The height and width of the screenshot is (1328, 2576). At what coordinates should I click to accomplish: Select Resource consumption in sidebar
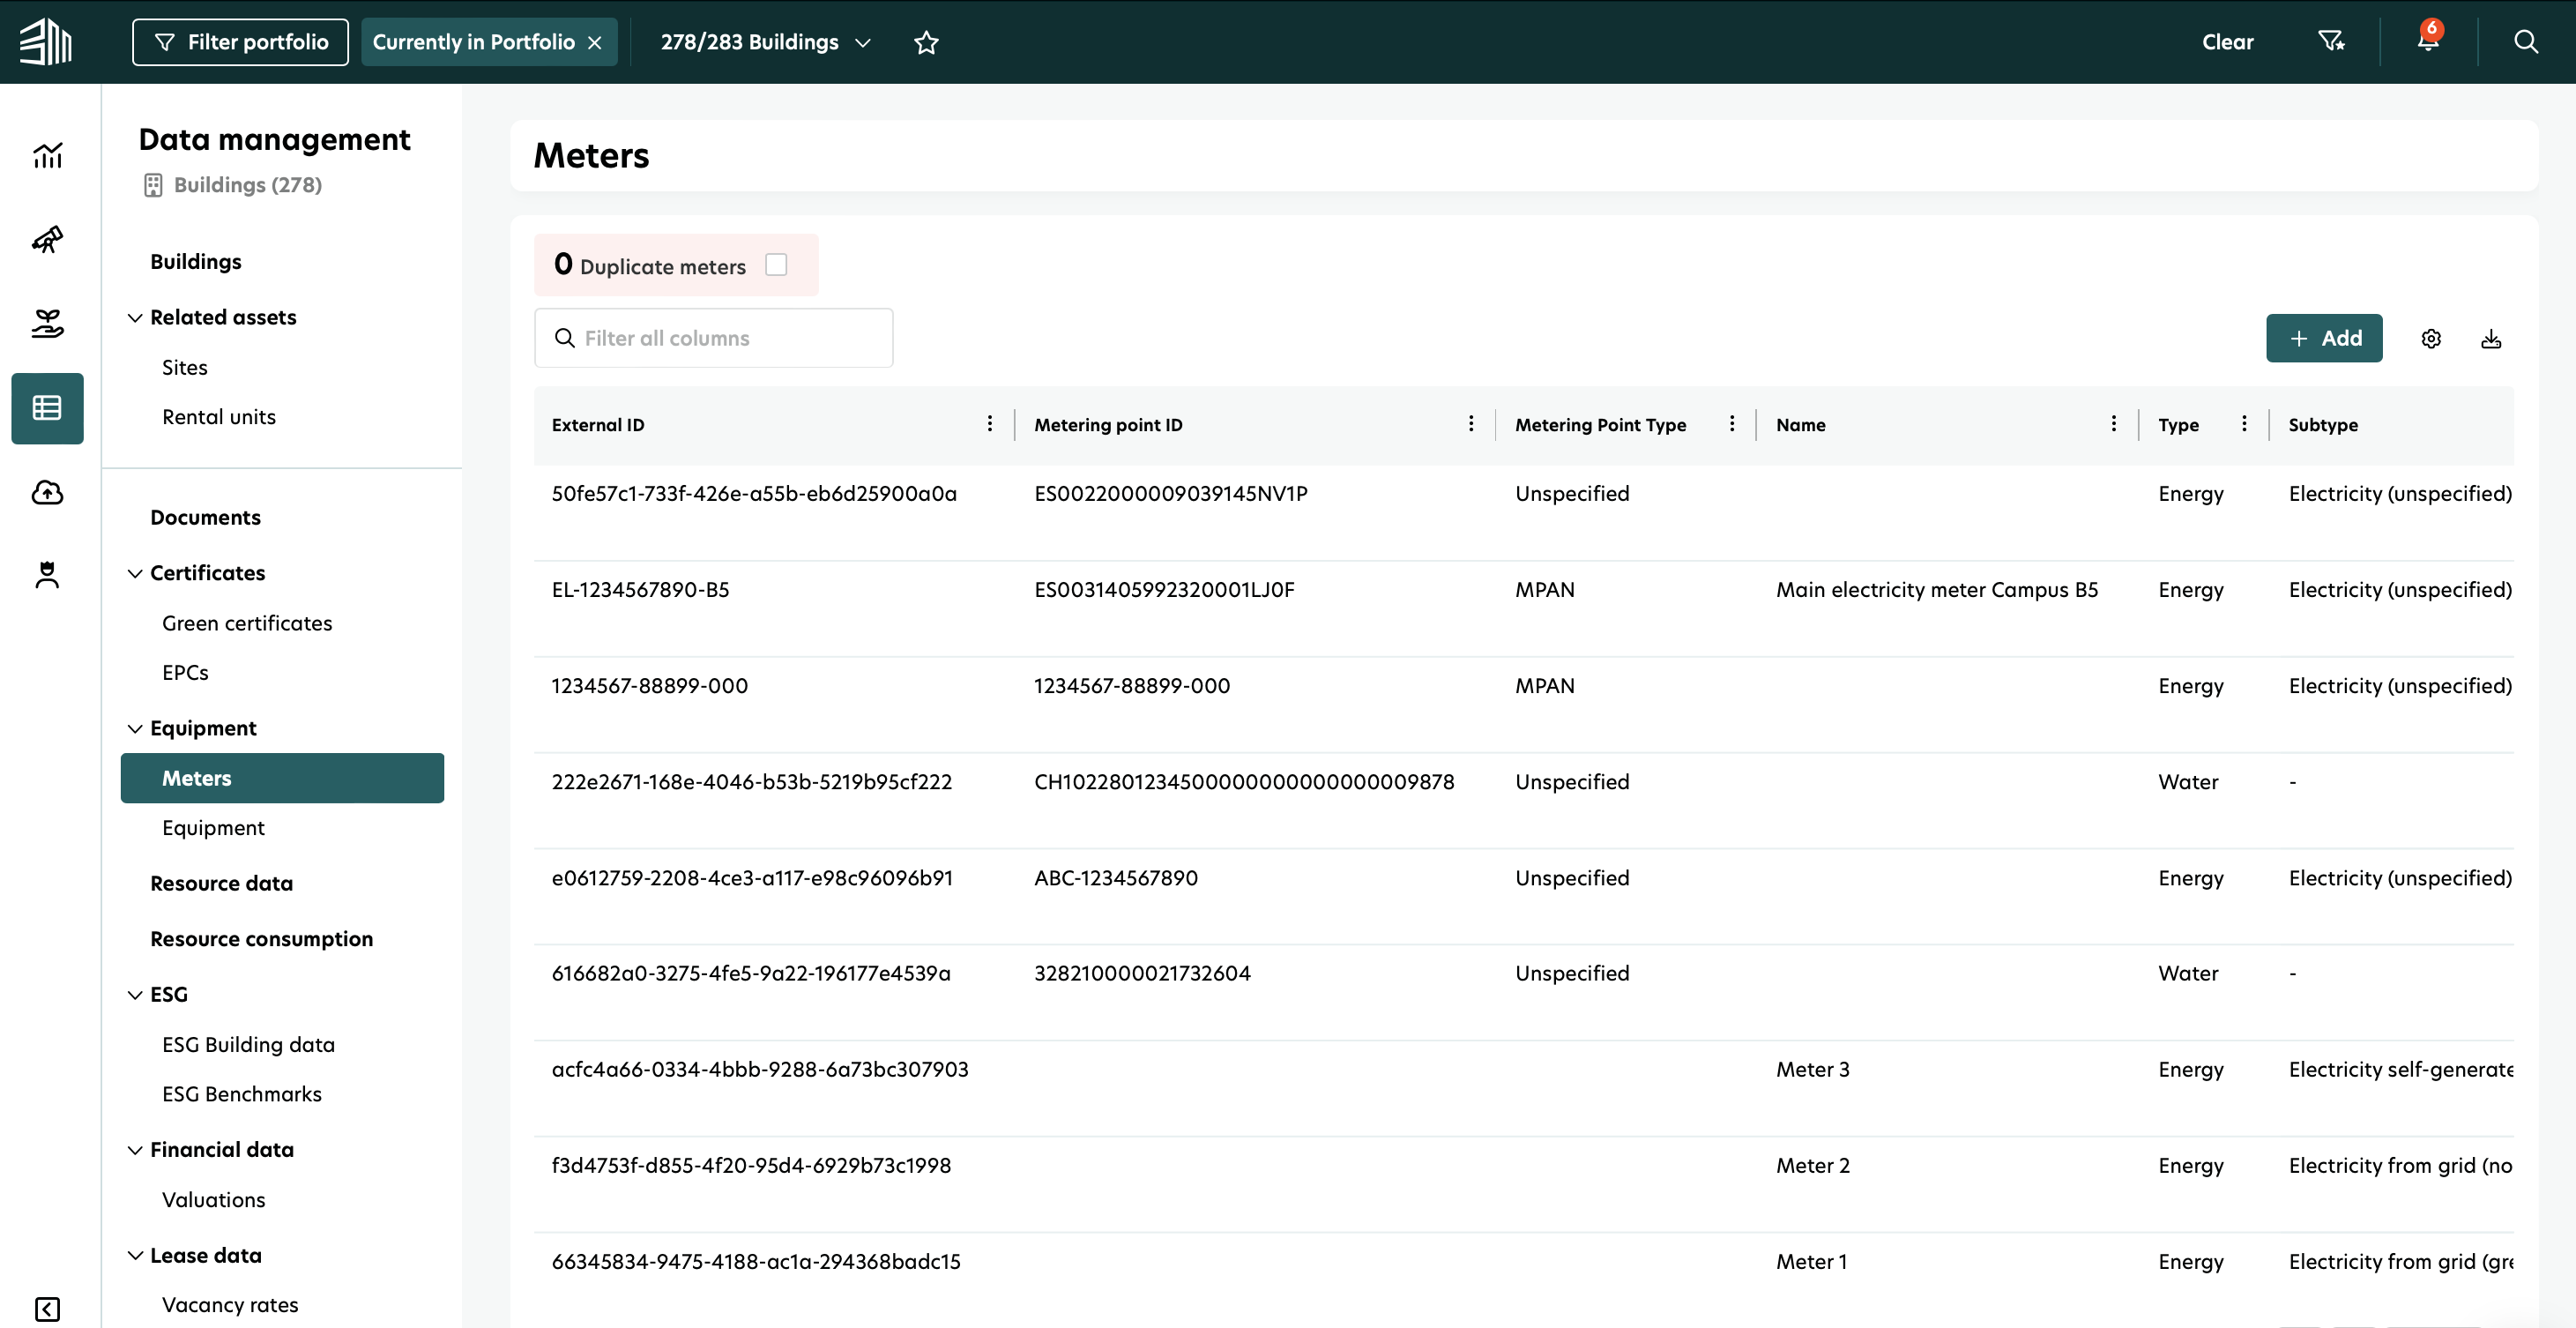pos(261,938)
